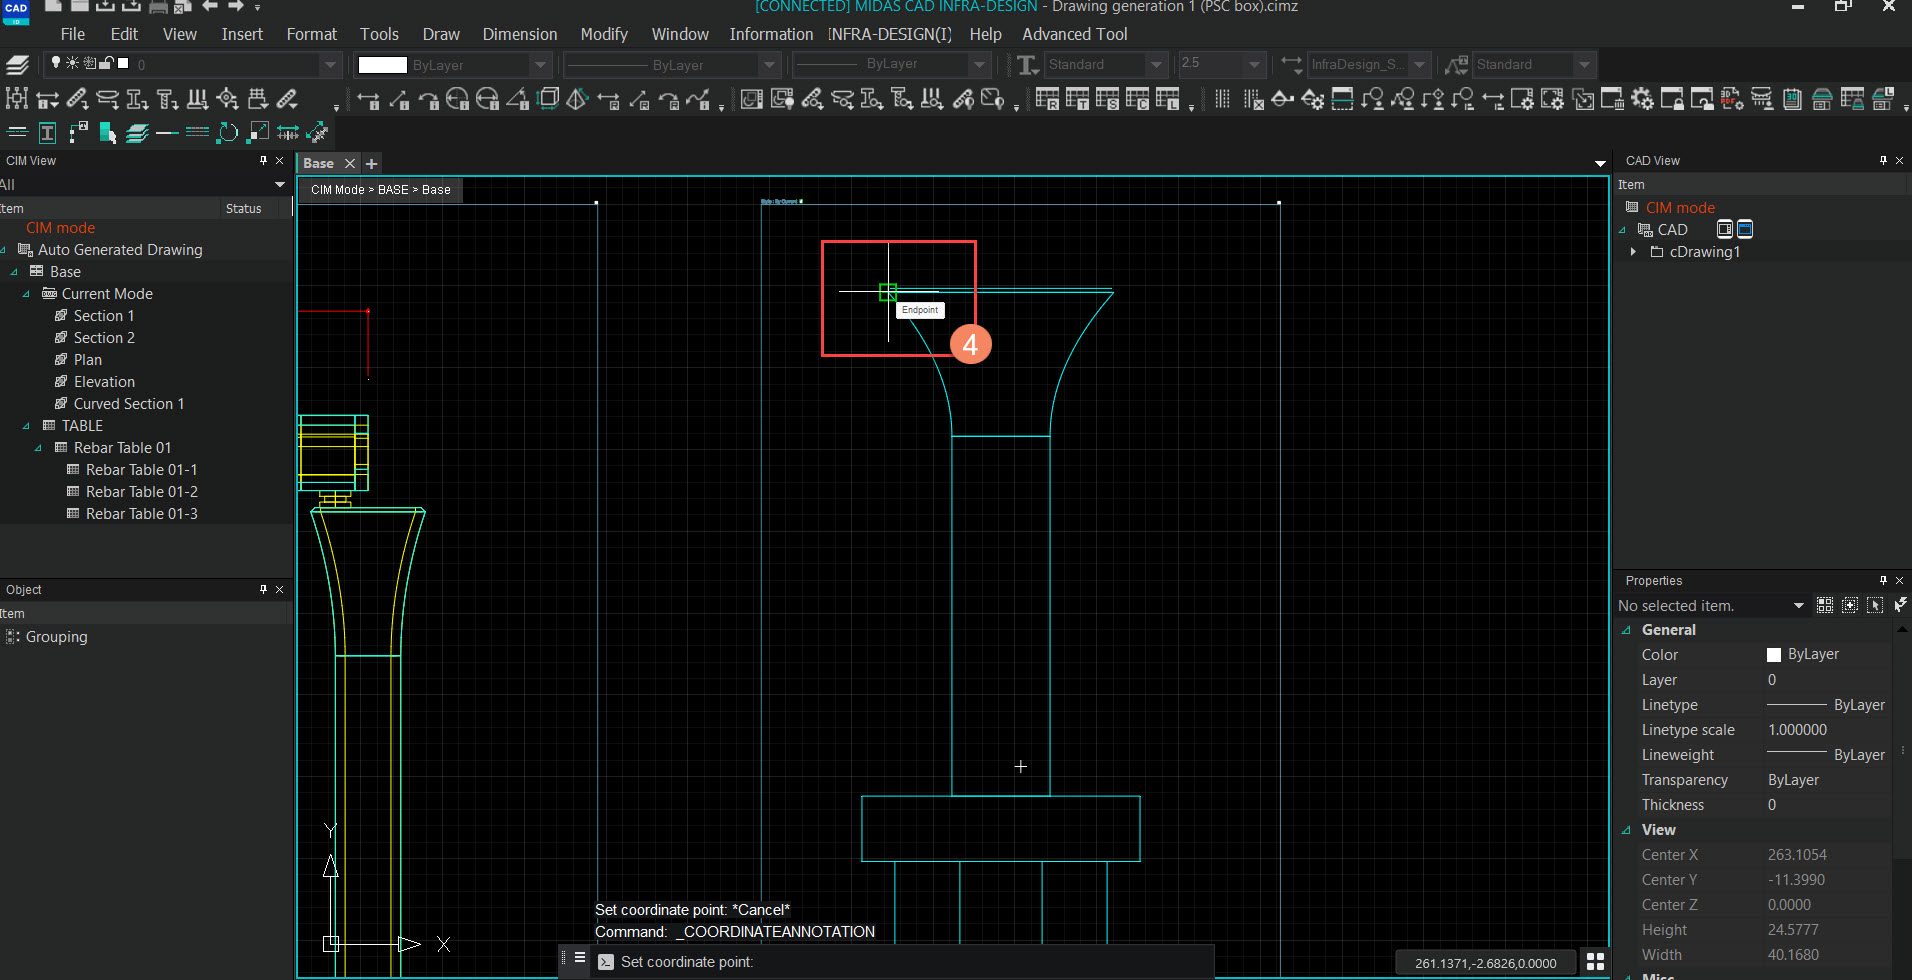
Task: Click the scale diagonal arrow icon
Action: coord(258,132)
